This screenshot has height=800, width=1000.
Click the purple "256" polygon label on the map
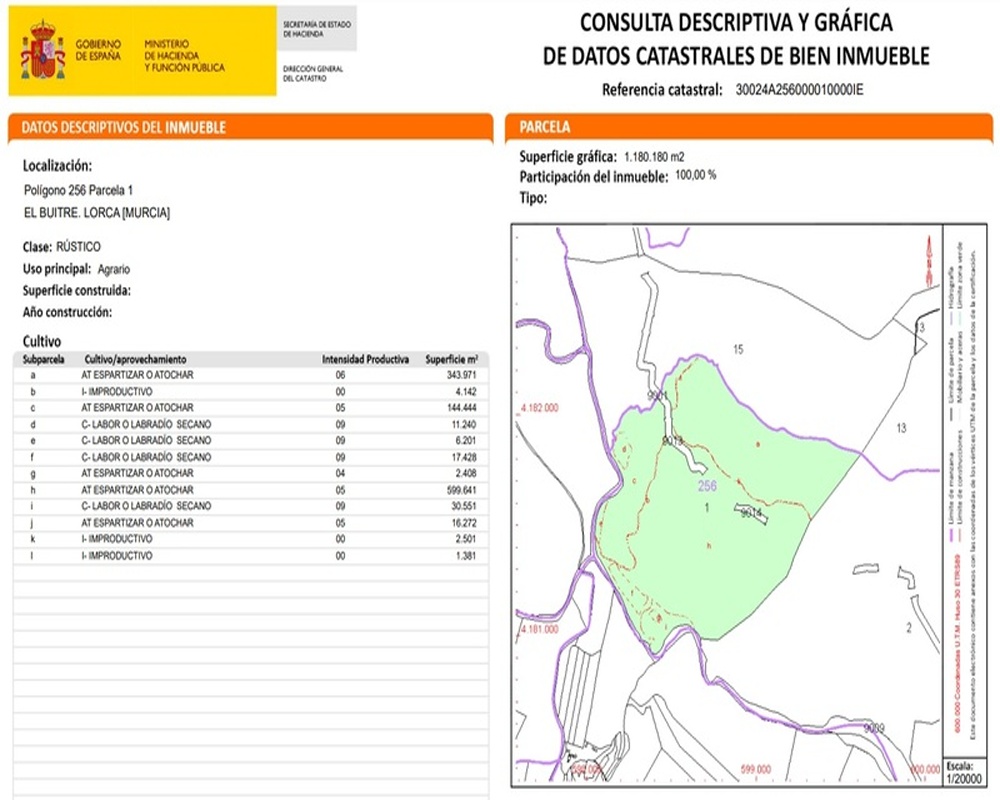coord(707,486)
